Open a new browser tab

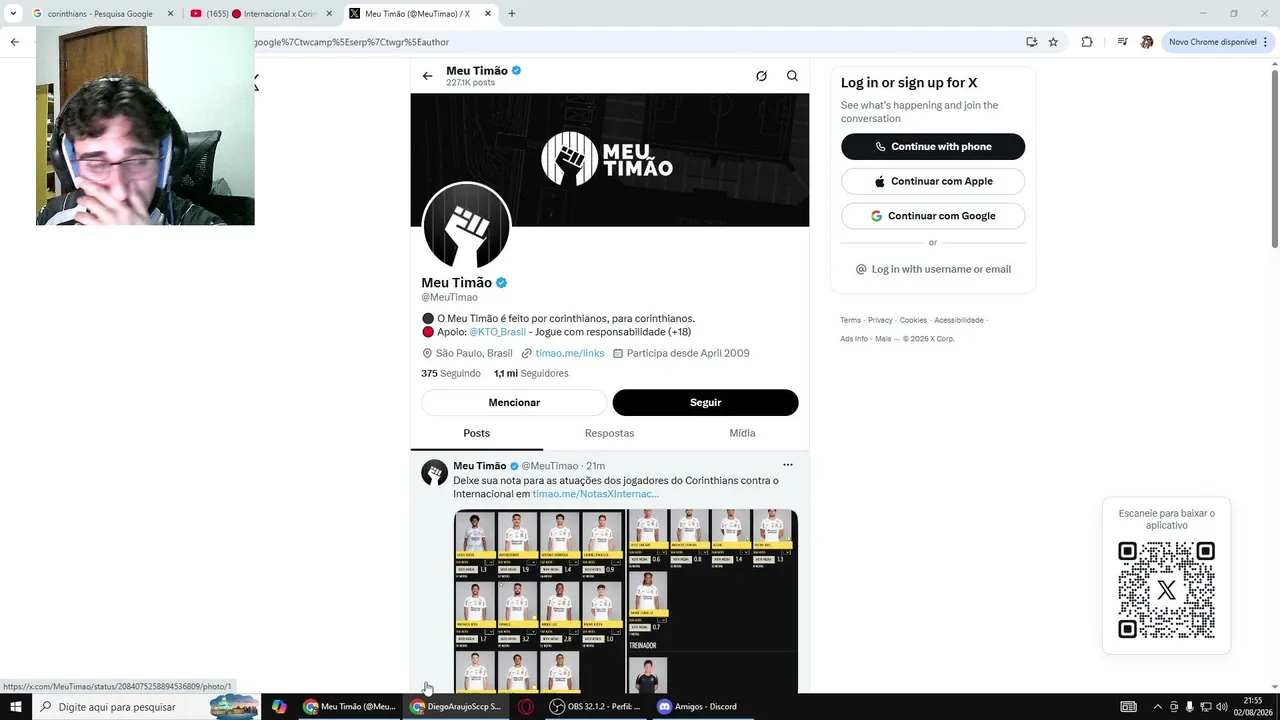pyautogui.click(x=512, y=14)
